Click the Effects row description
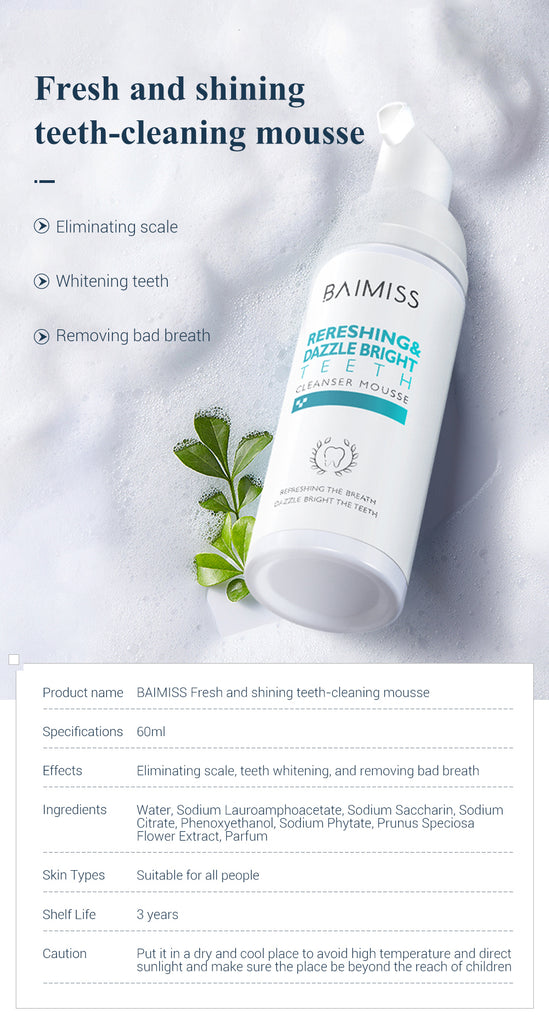The height and width of the screenshot is (1024, 549). 307,771
